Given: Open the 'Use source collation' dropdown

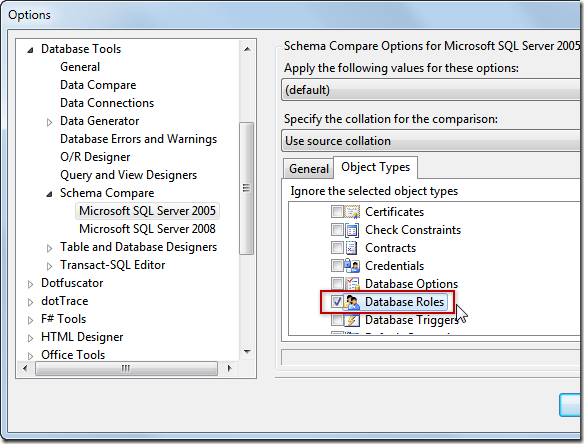Looking at the screenshot, I should point(432,141).
